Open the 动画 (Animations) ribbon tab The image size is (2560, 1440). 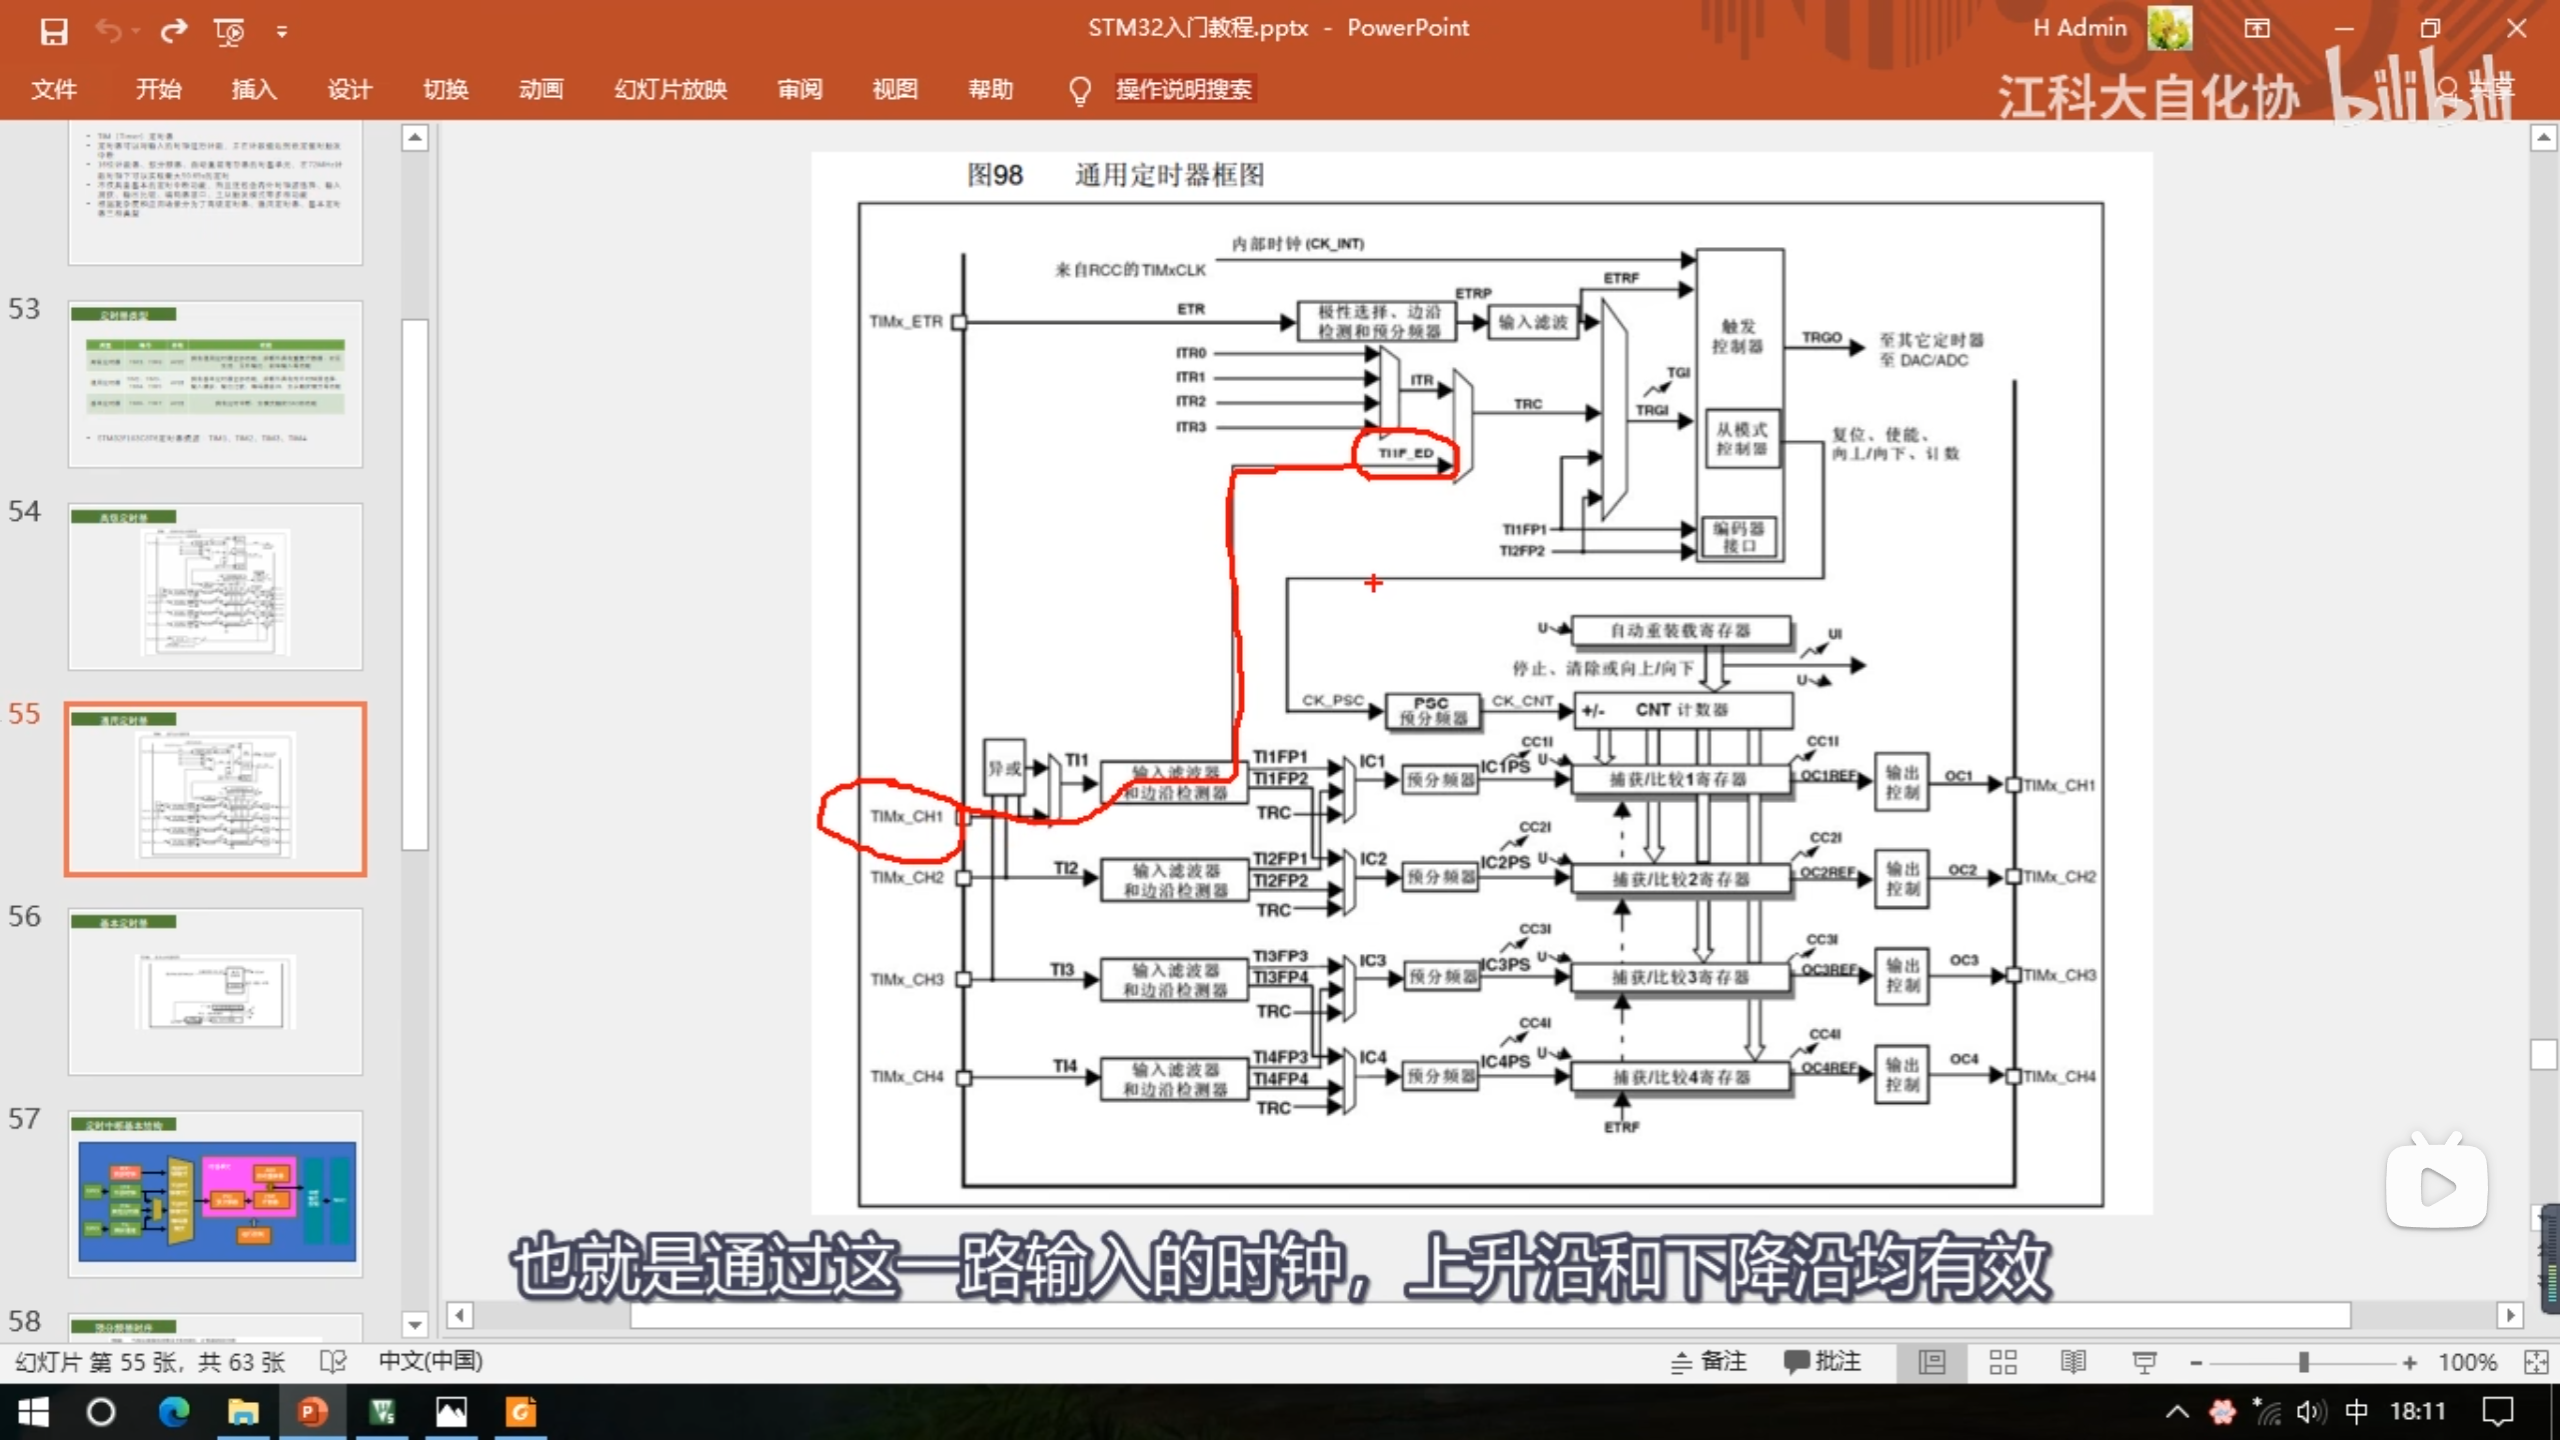pyautogui.click(x=541, y=89)
